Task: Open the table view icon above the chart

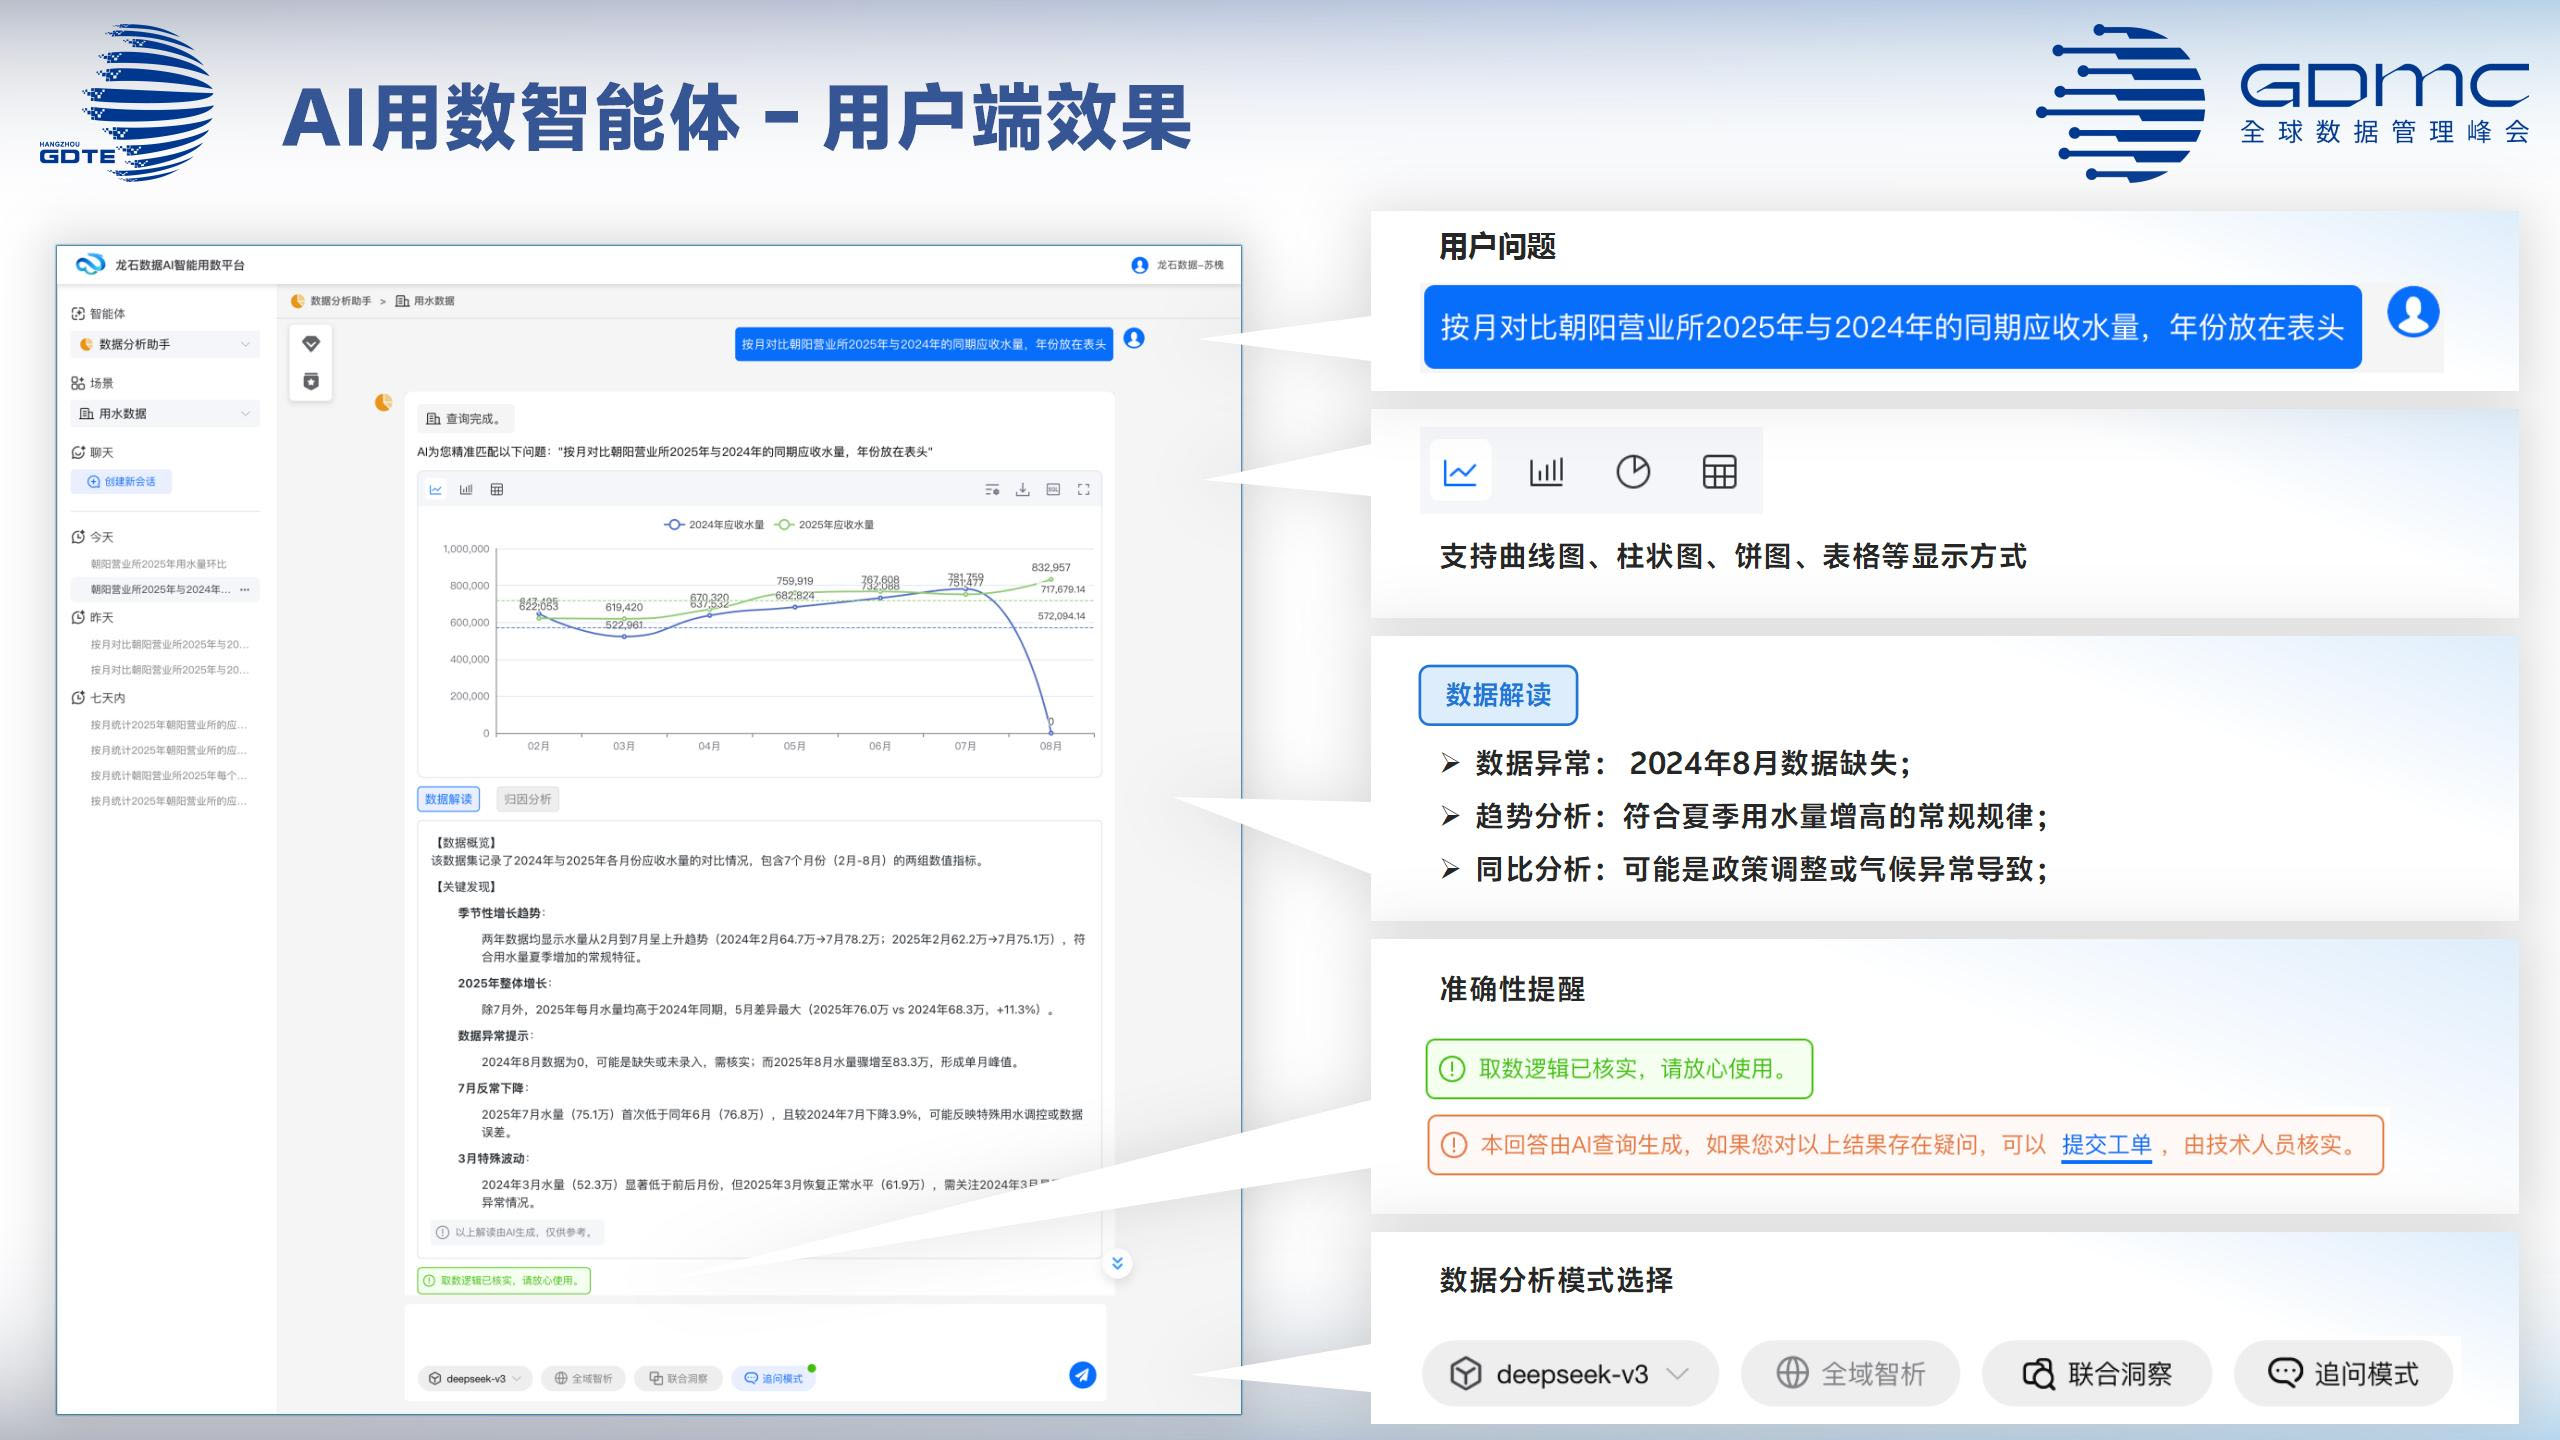Action: click(x=495, y=489)
